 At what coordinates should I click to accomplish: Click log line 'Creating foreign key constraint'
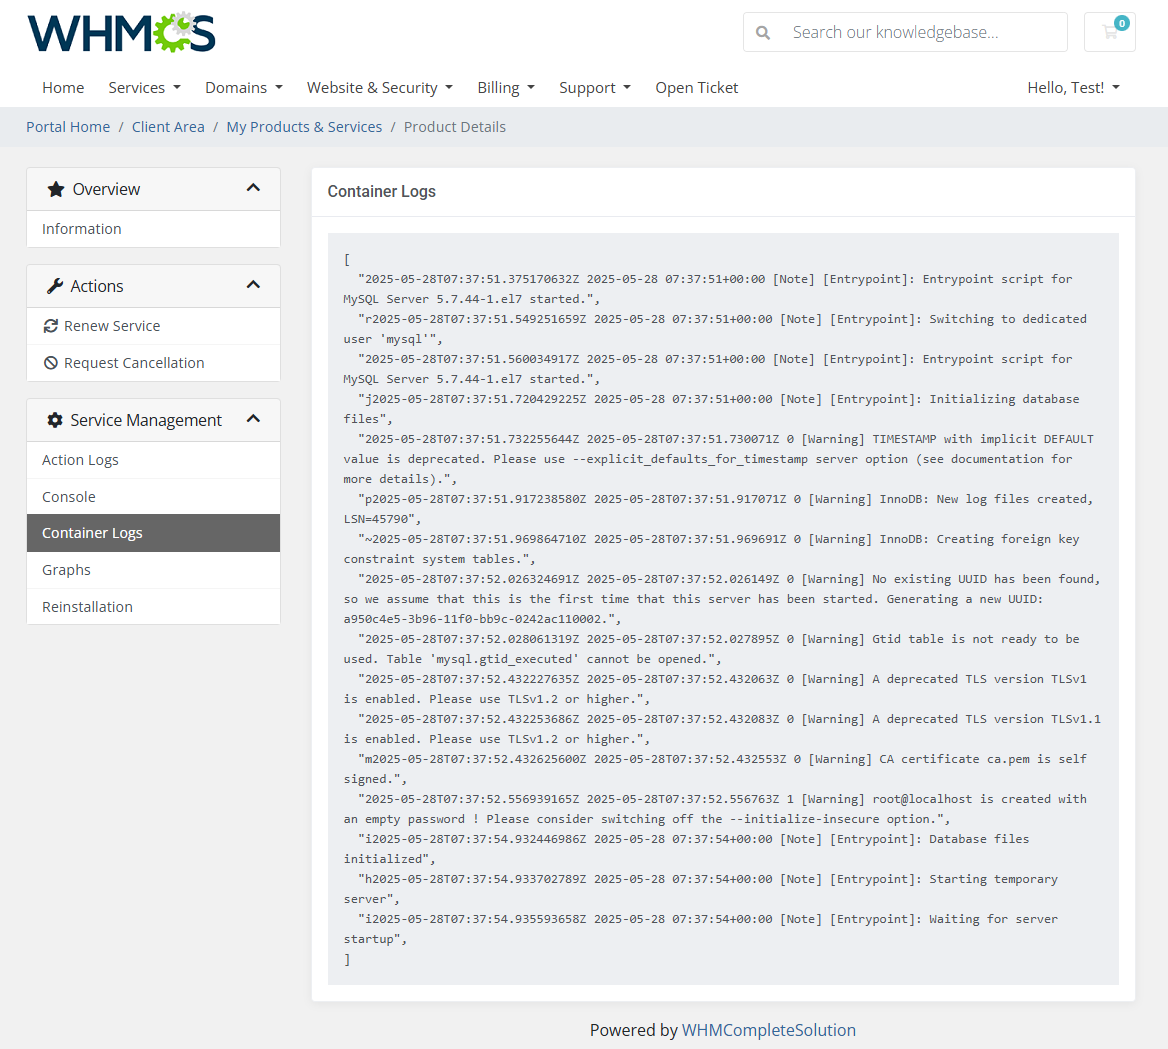coord(711,549)
